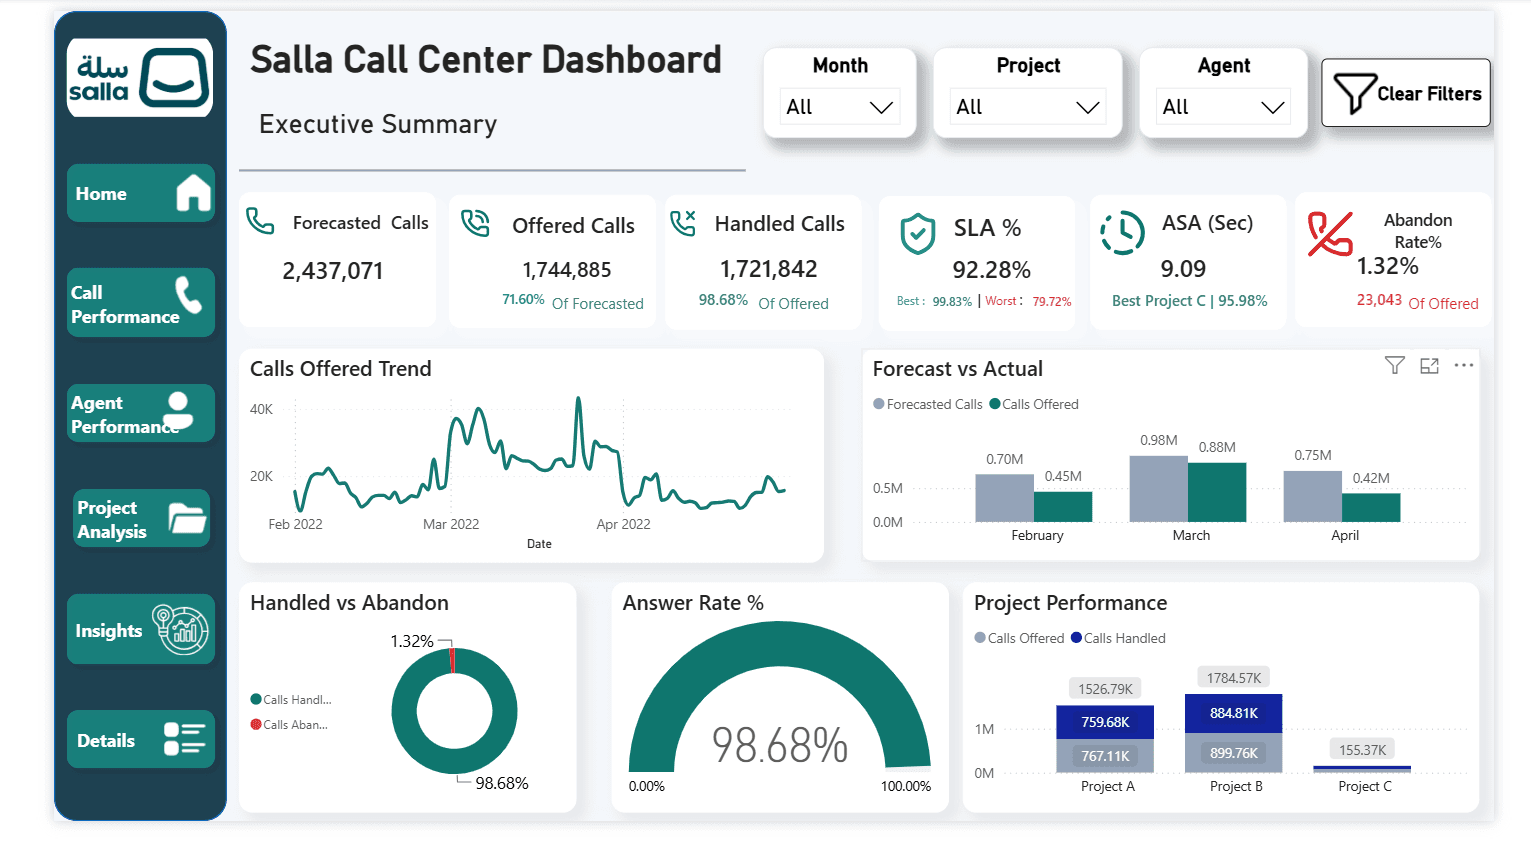Navigate to Call Performance page
This screenshot has width=1531, height=847.
click(x=140, y=303)
